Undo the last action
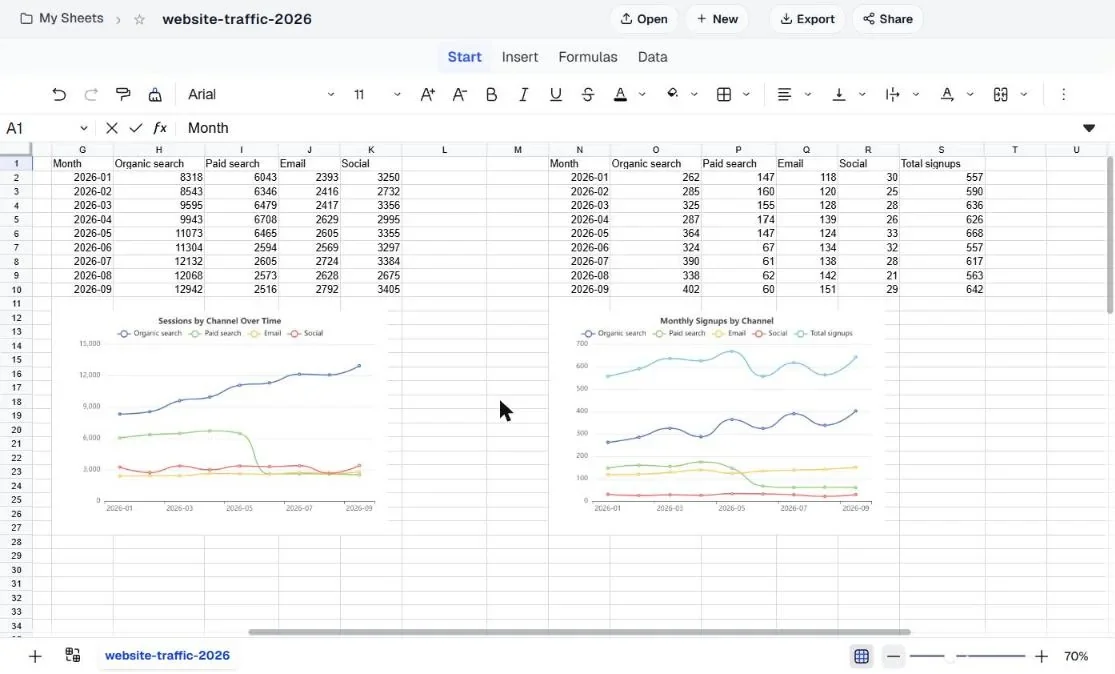The image size is (1115, 674). tap(59, 95)
